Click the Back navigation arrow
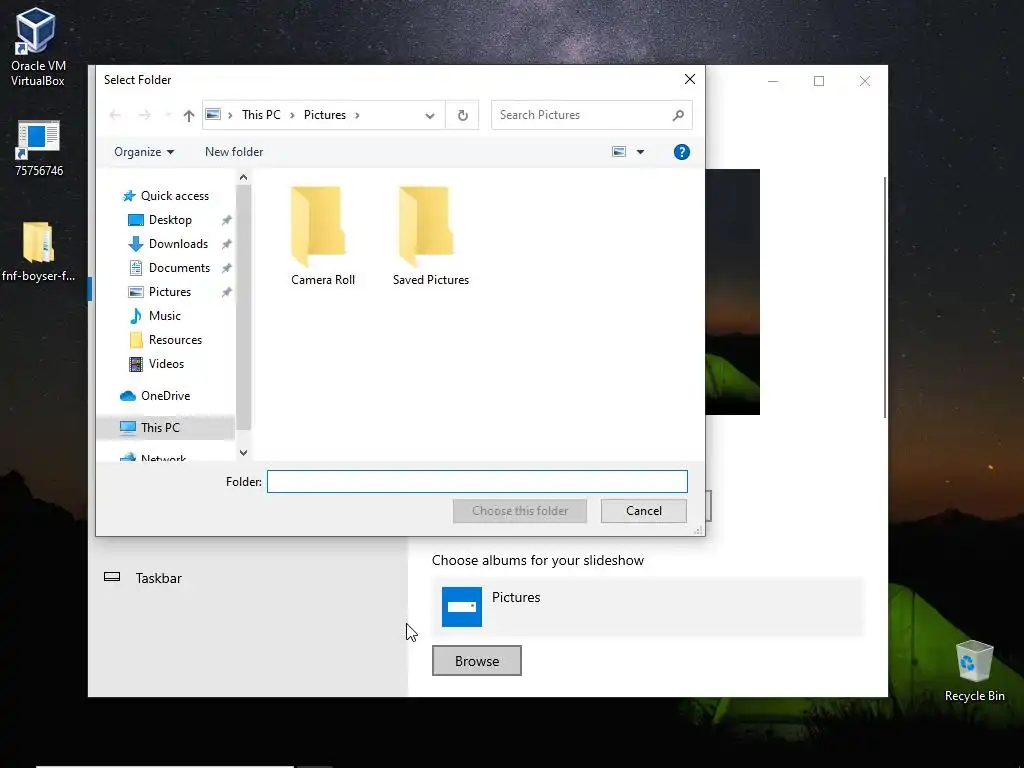The image size is (1024, 768). point(115,116)
